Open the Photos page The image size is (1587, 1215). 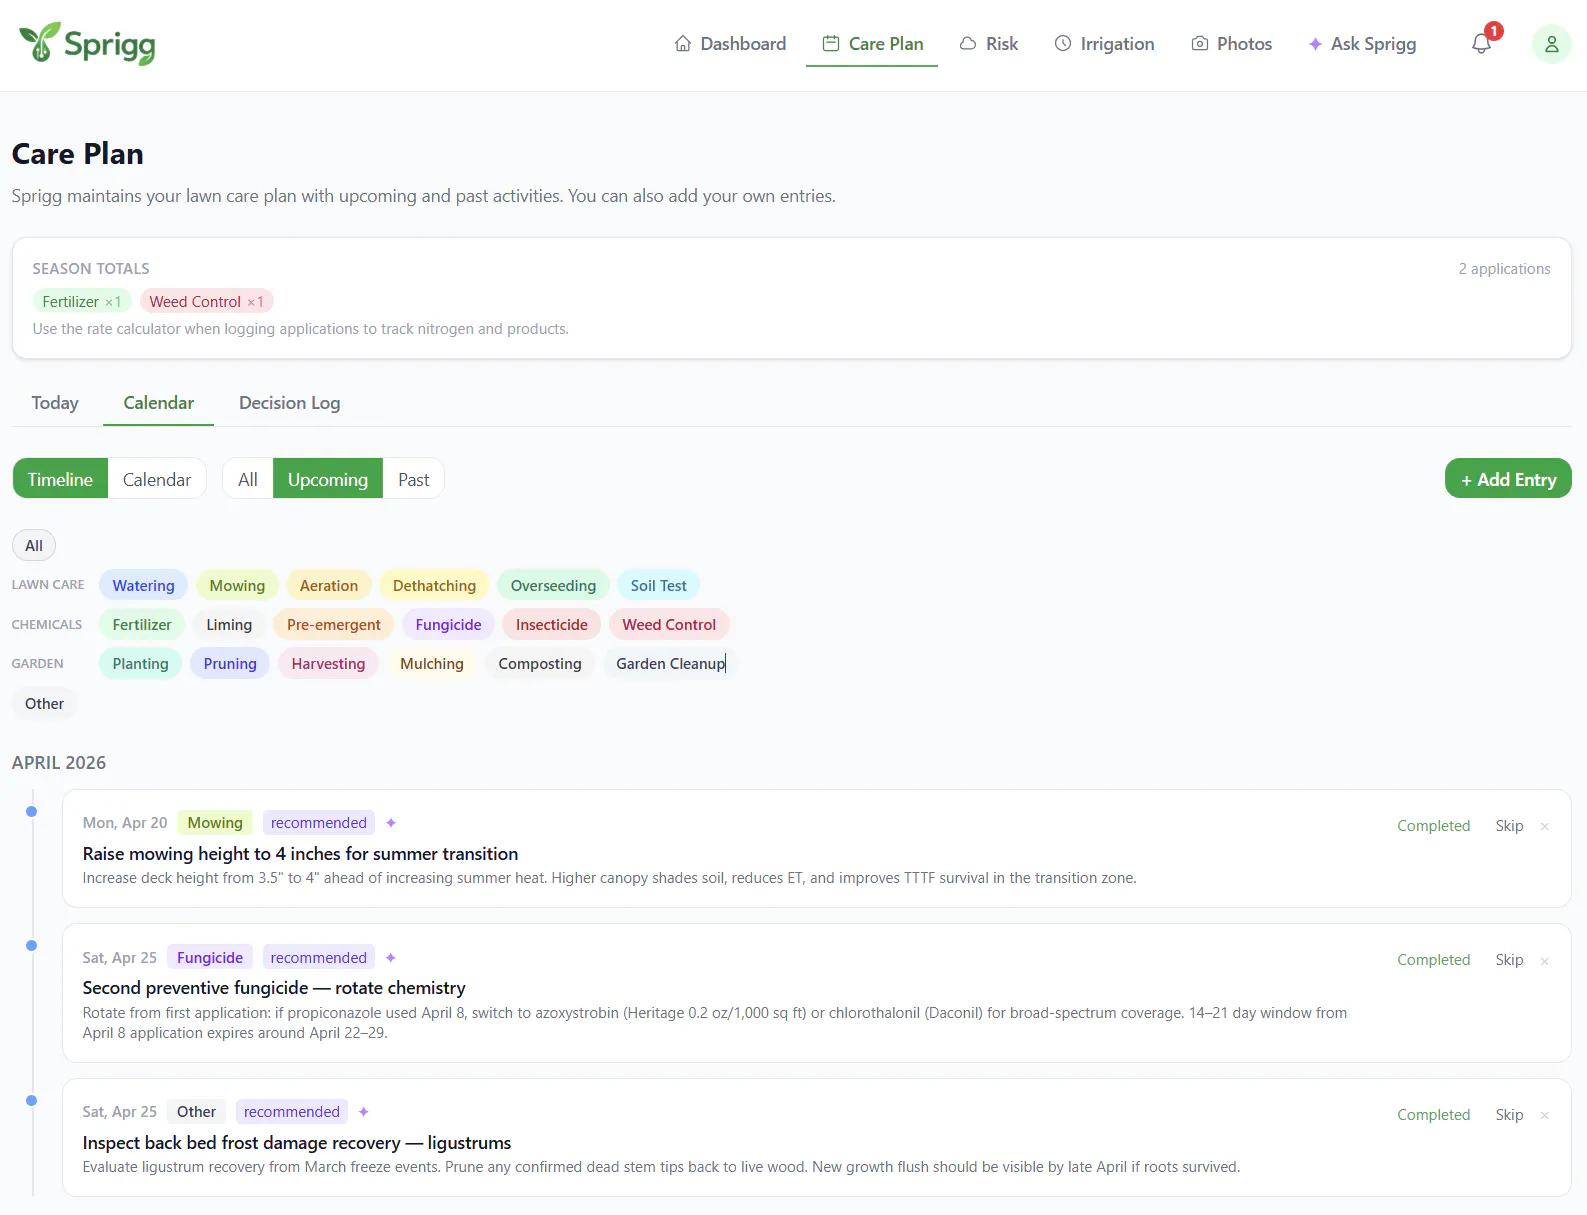1231,44
